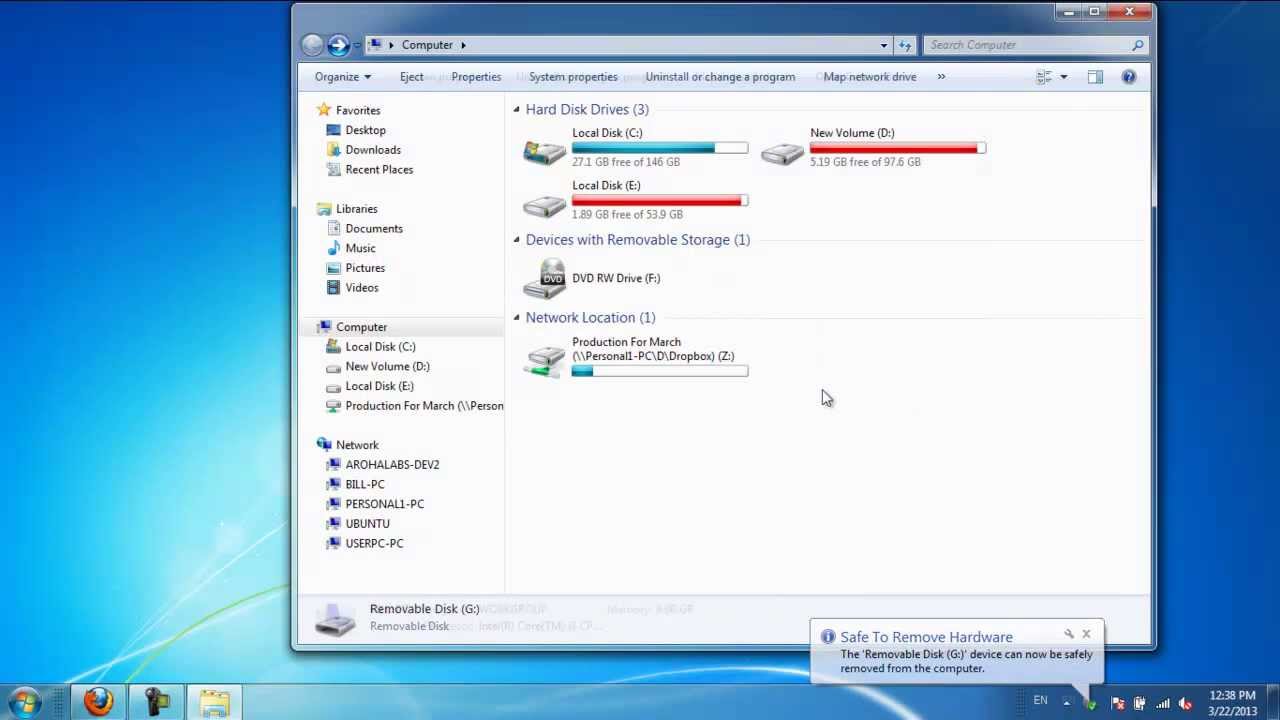This screenshot has height=720, width=1280.
Task: Open PERSONAL1-PC network computer
Action: coord(384,504)
